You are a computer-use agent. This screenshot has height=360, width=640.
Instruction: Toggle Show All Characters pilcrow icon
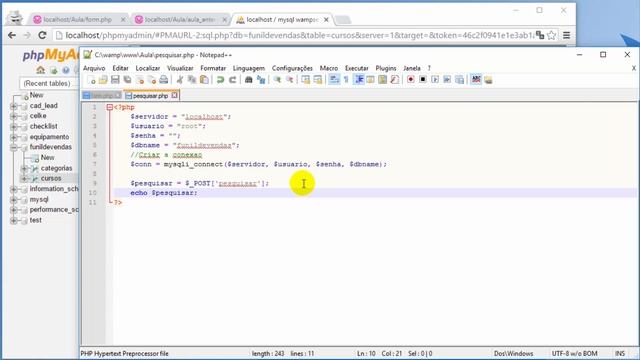[x=346, y=80]
